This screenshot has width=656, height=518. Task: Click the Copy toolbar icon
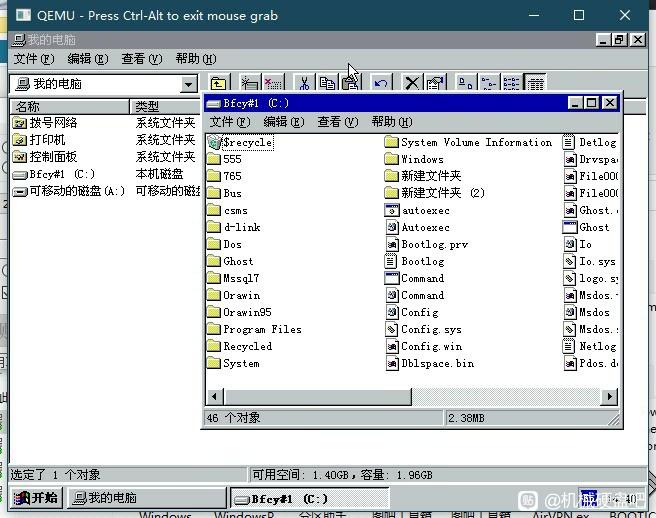(327, 83)
